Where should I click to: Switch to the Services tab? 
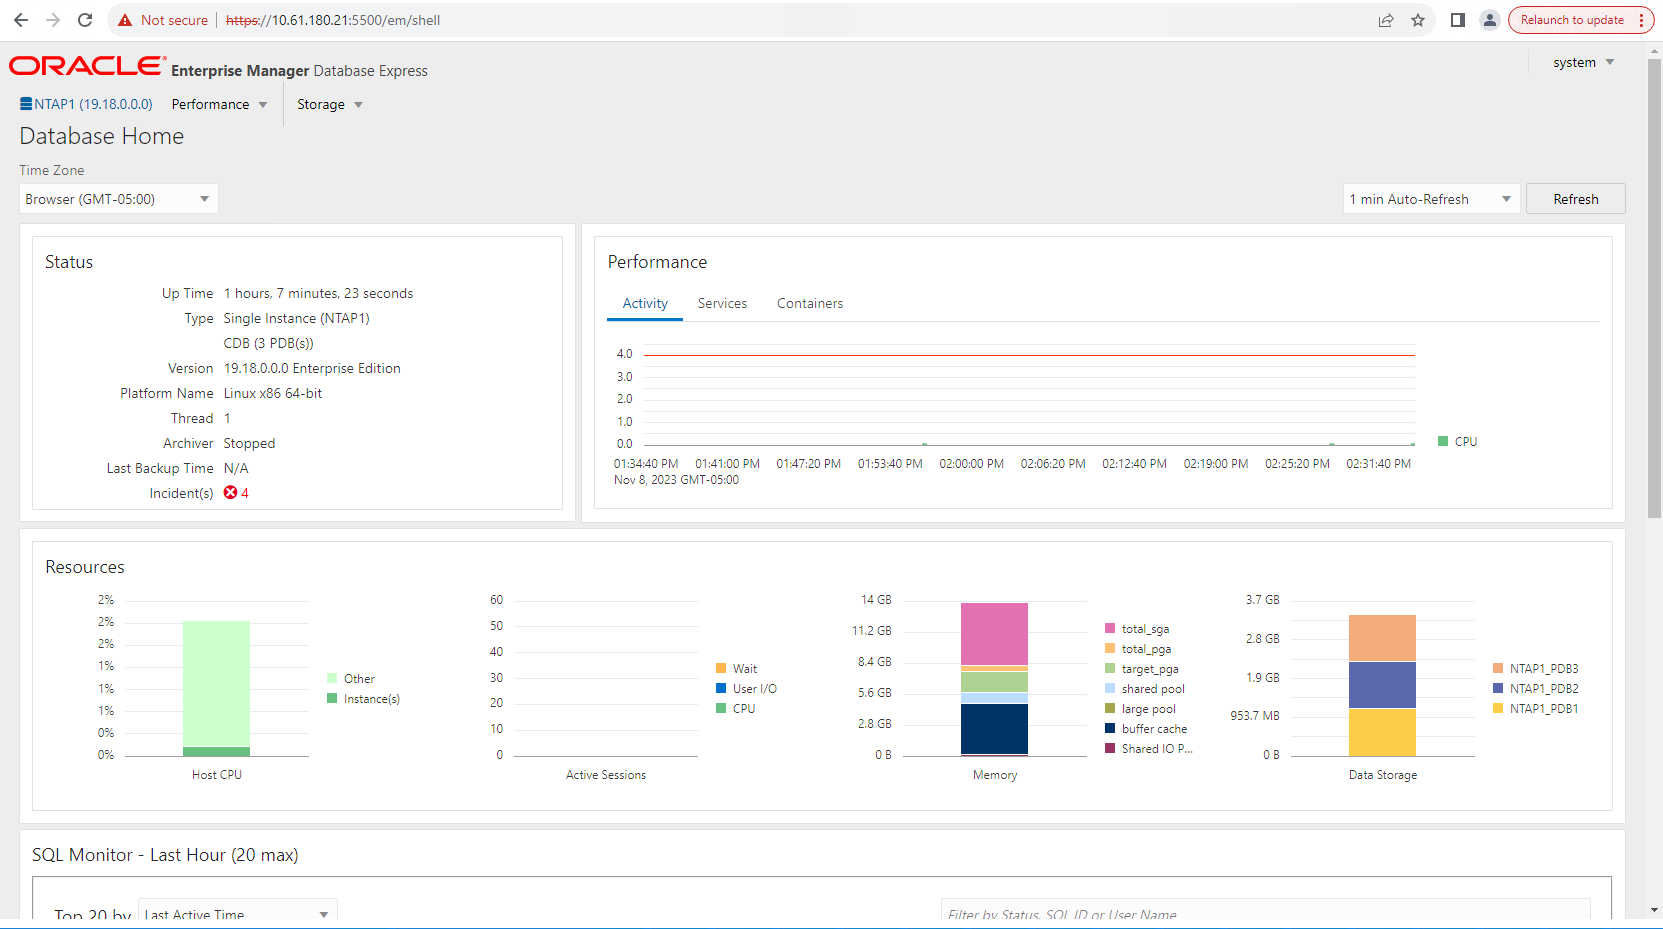[722, 303]
